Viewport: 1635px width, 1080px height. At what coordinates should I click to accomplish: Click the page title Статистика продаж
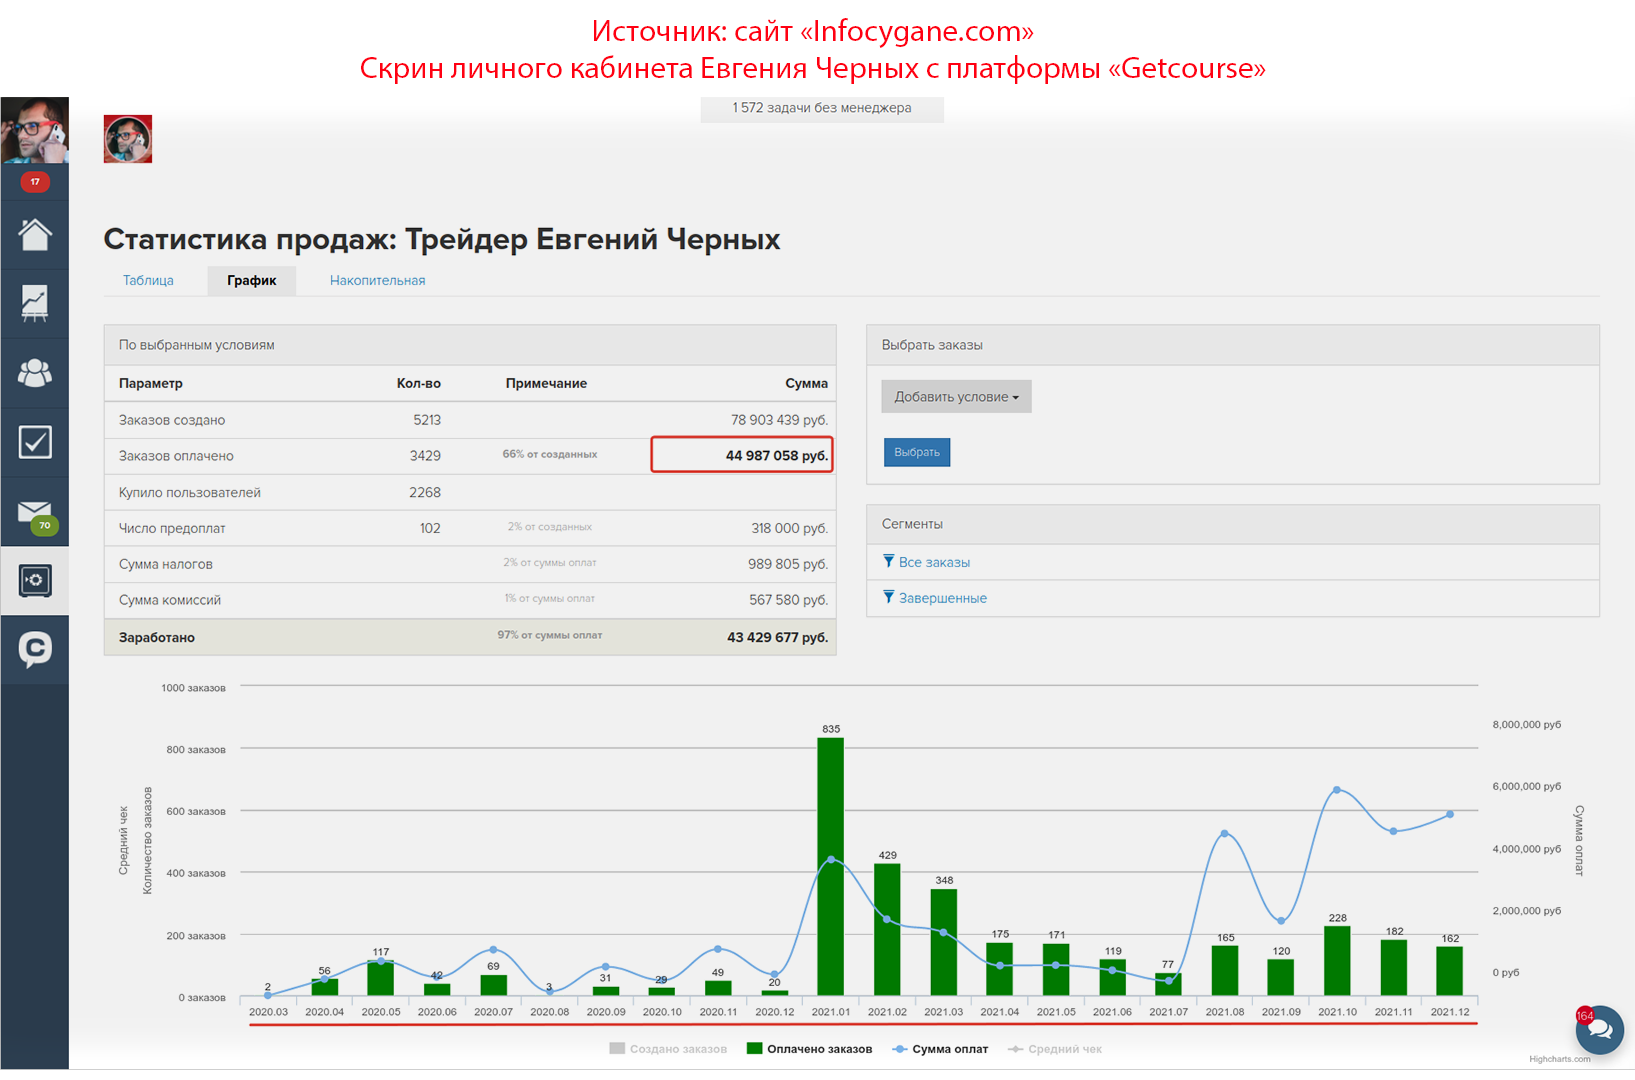[x=442, y=239]
